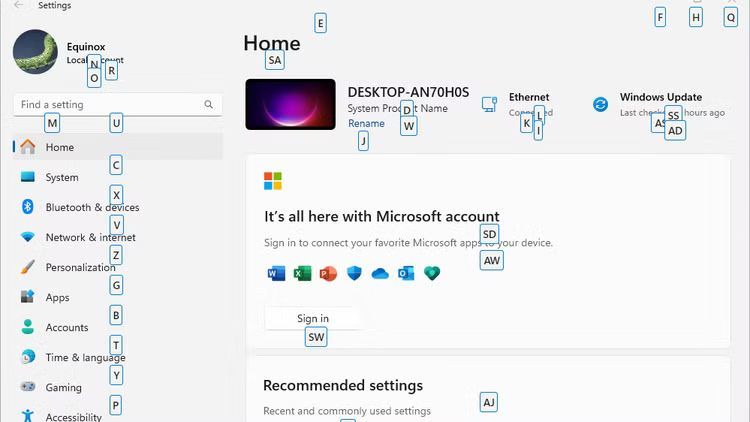The image size is (750, 422).
Task: Click the Gaming controller icon
Action: coord(28,387)
